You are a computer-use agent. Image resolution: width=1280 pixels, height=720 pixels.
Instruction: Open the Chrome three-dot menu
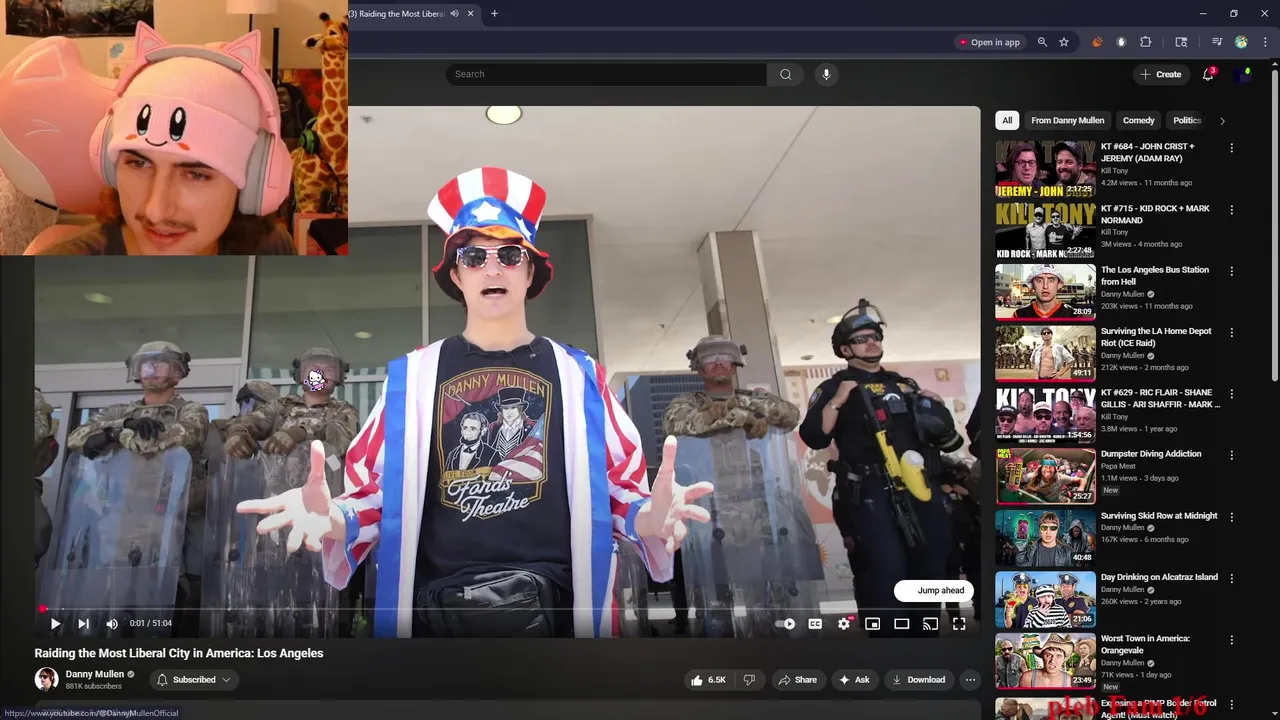point(1263,42)
